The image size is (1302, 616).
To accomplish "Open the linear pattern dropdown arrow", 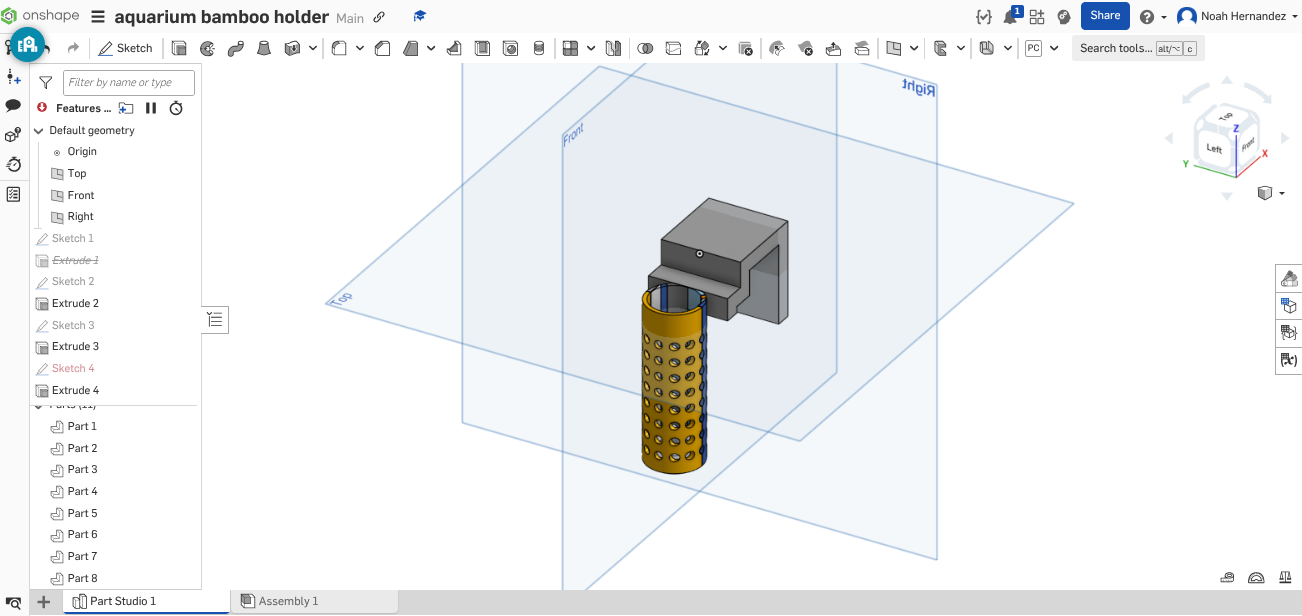I will (591, 48).
